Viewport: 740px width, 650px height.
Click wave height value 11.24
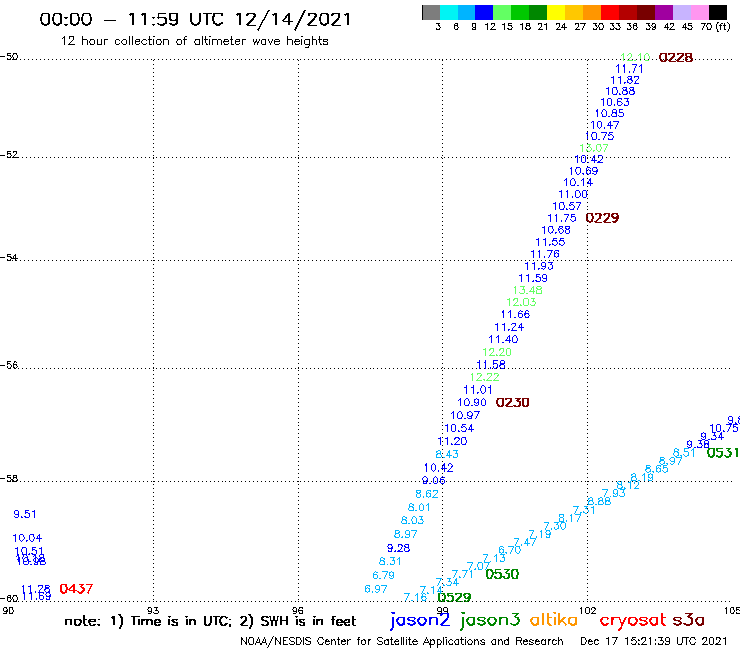pos(509,327)
